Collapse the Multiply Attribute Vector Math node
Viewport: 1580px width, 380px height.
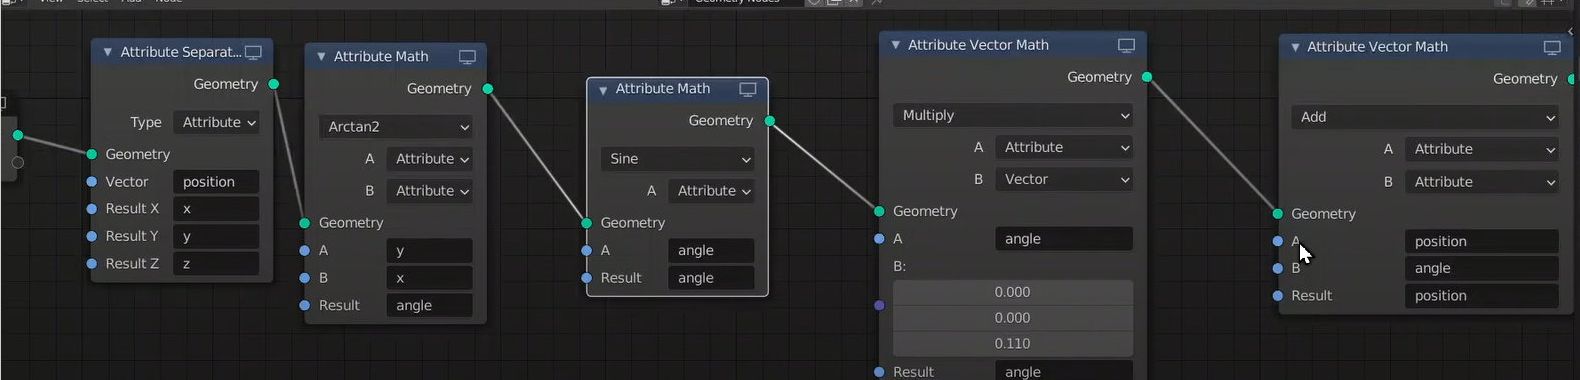(x=896, y=45)
